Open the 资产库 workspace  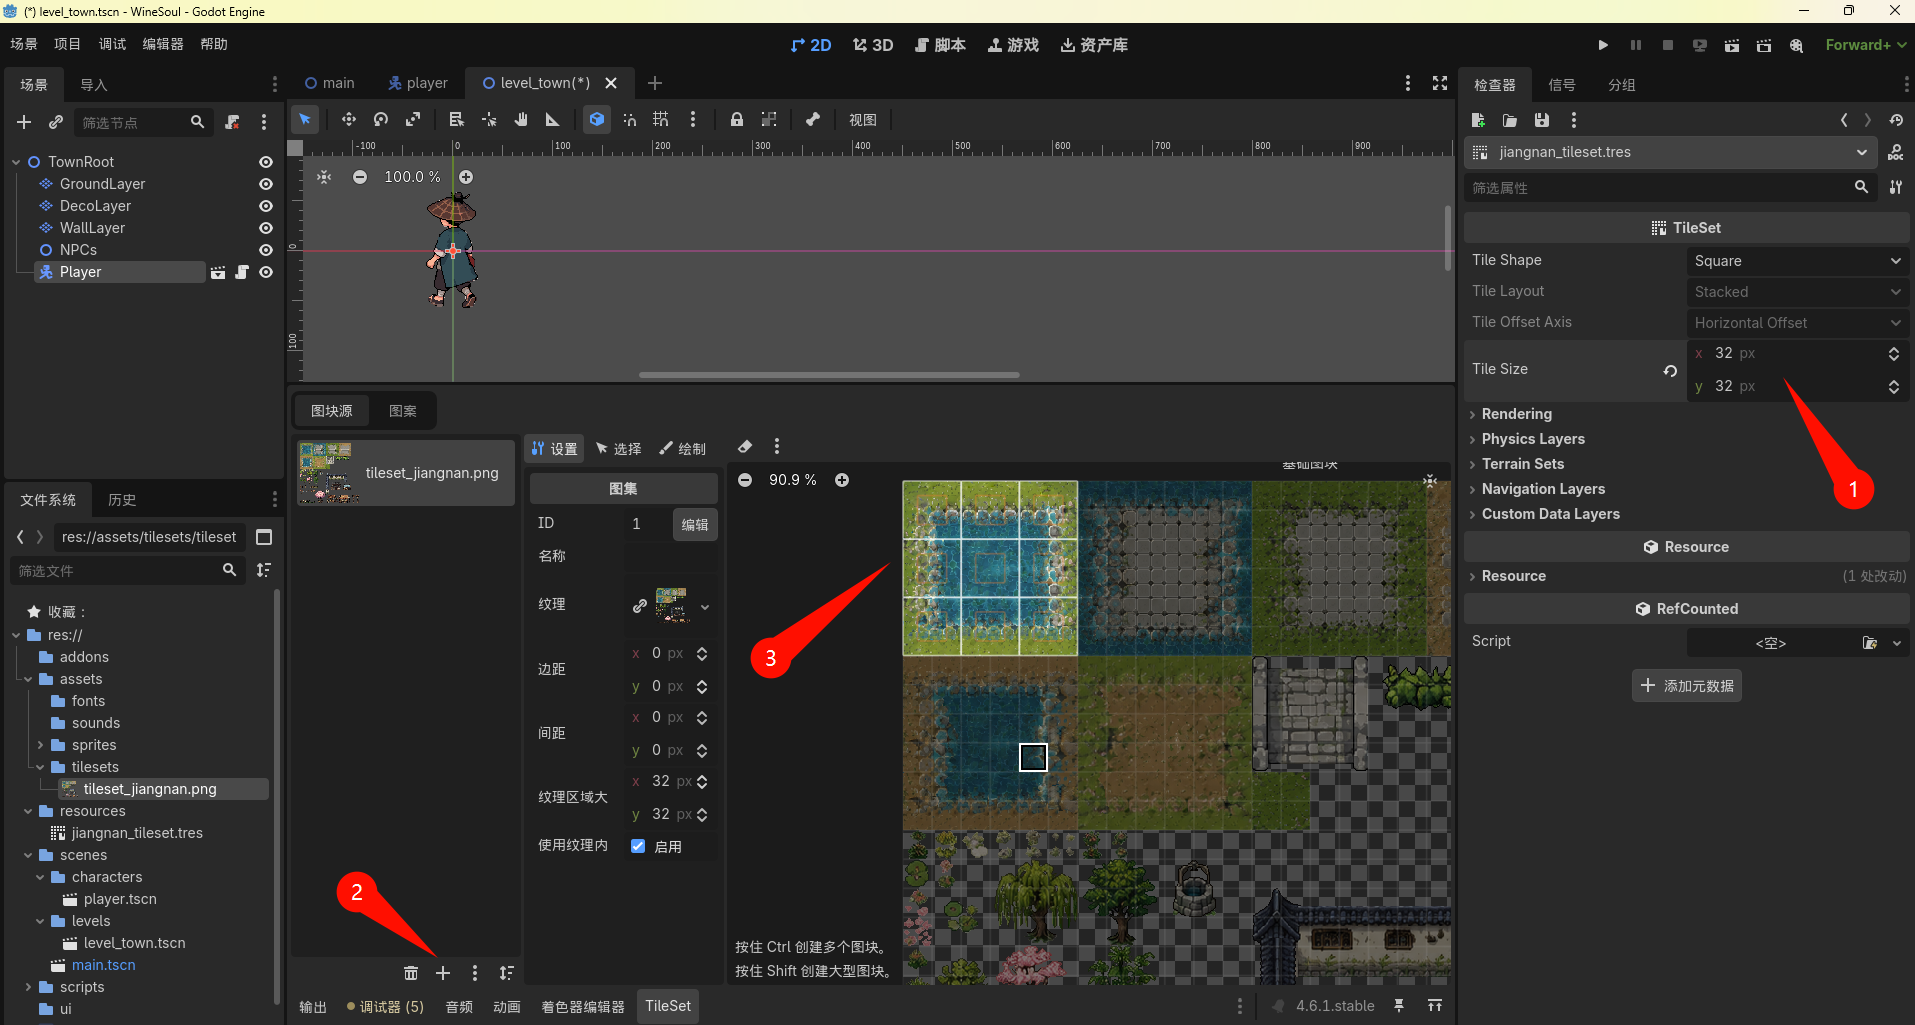click(1094, 45)
